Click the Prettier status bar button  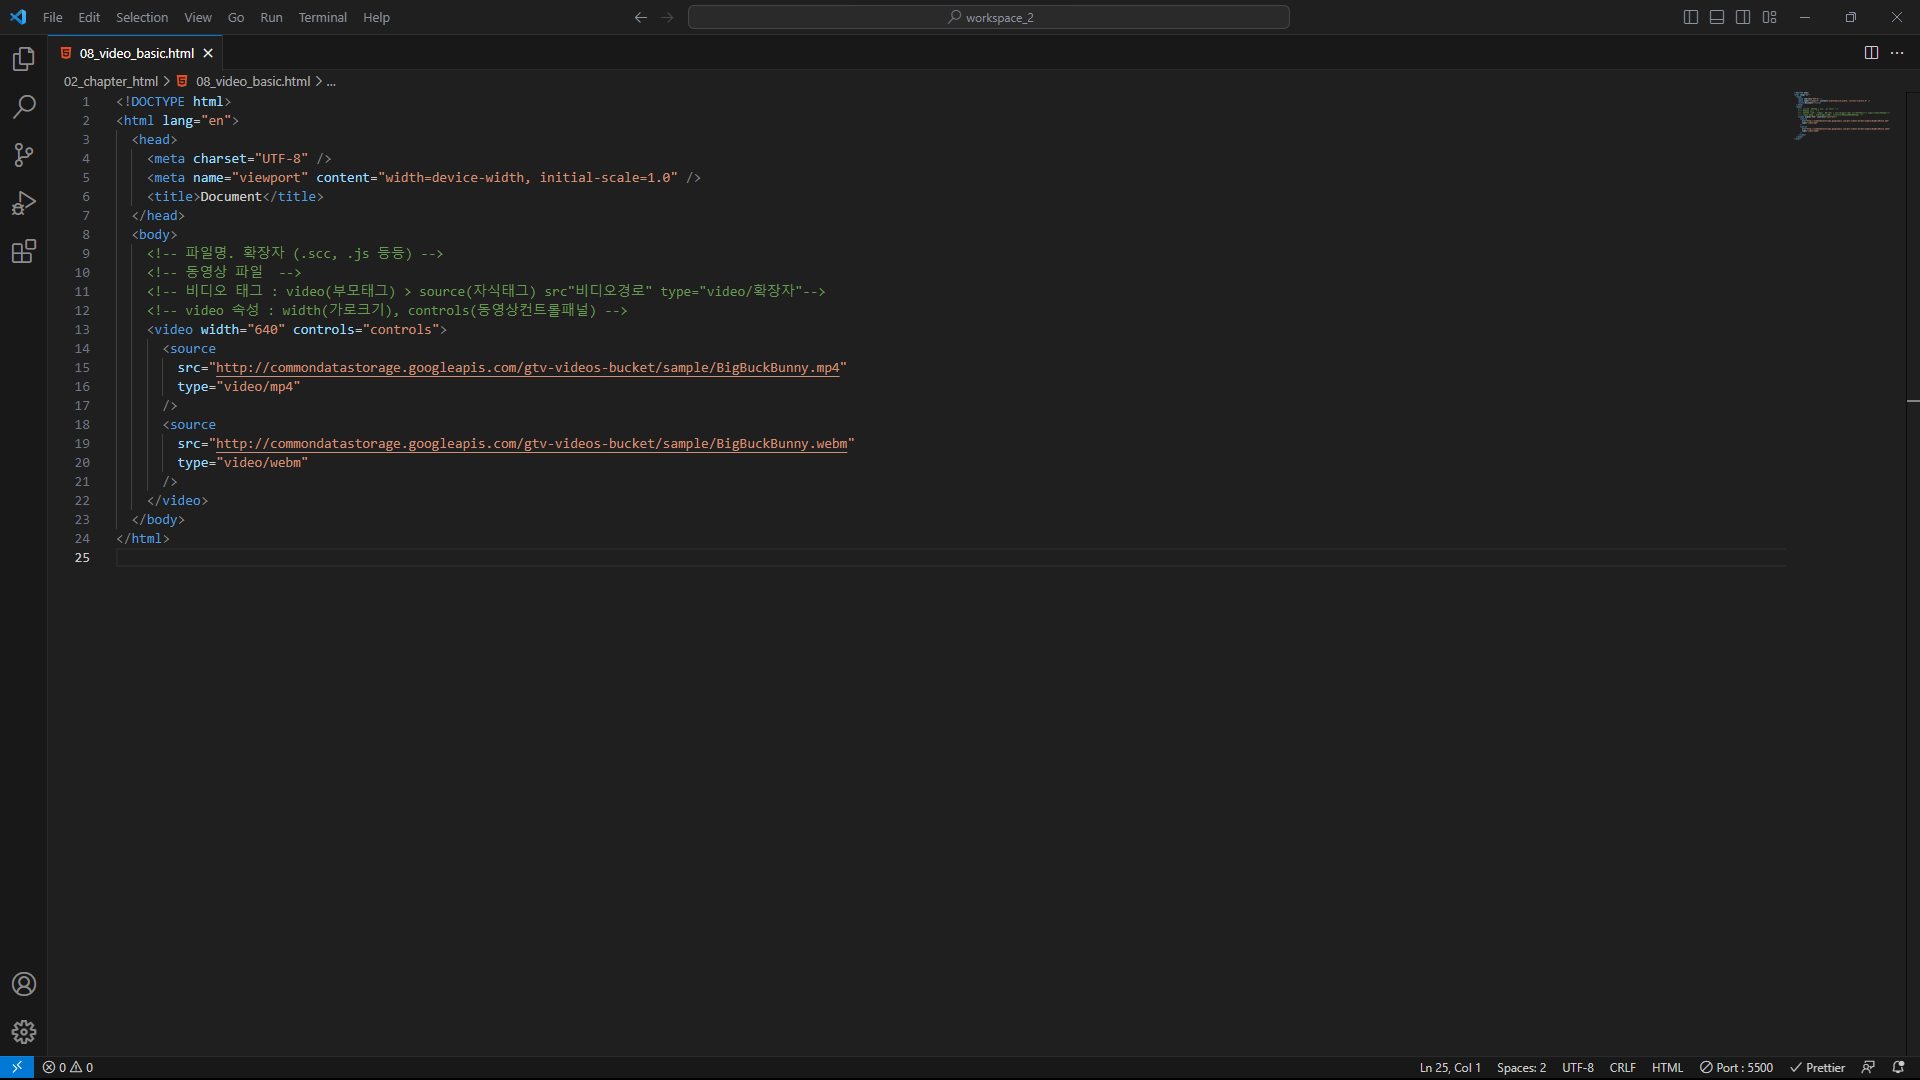point(1817,1067)
